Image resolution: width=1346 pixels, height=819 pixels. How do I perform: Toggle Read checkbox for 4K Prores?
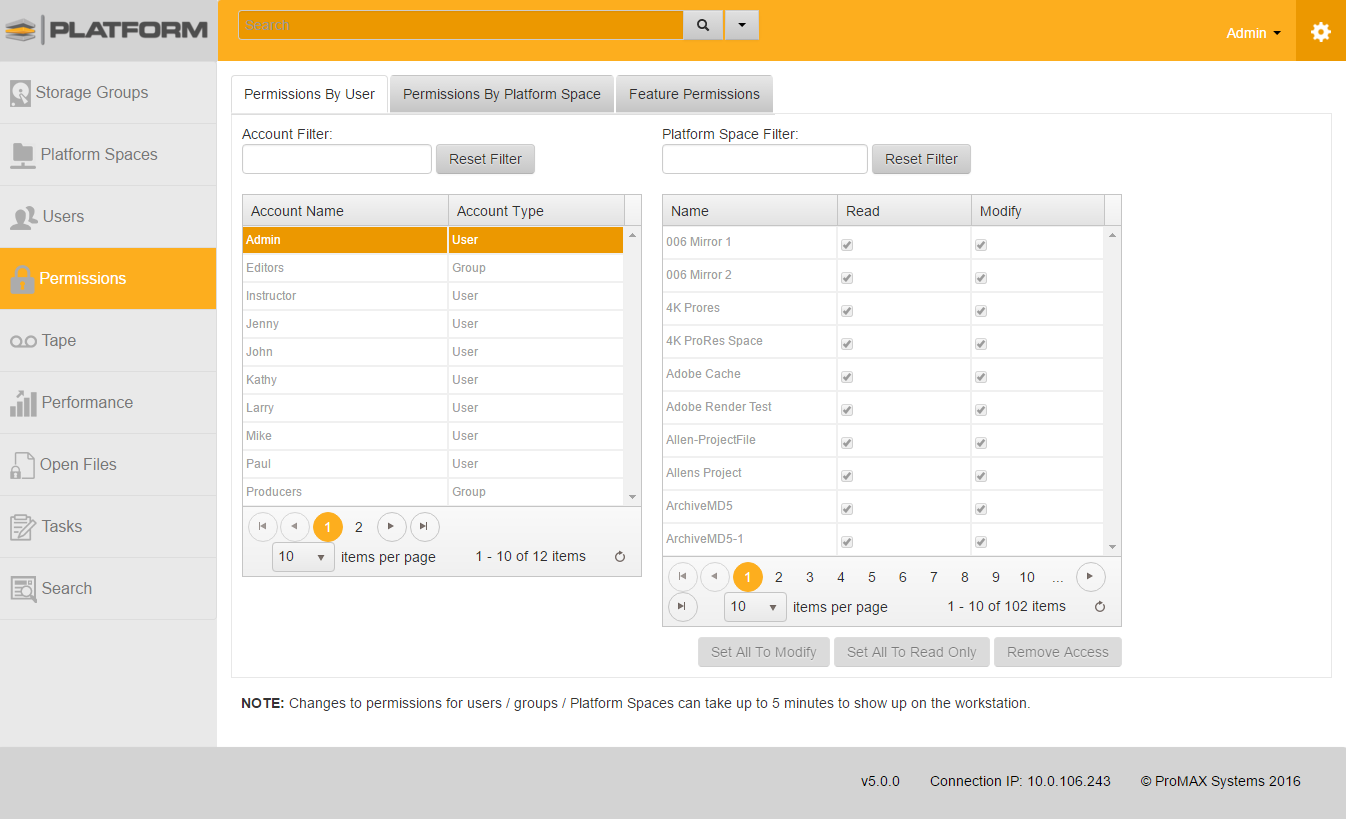(847, 311)
